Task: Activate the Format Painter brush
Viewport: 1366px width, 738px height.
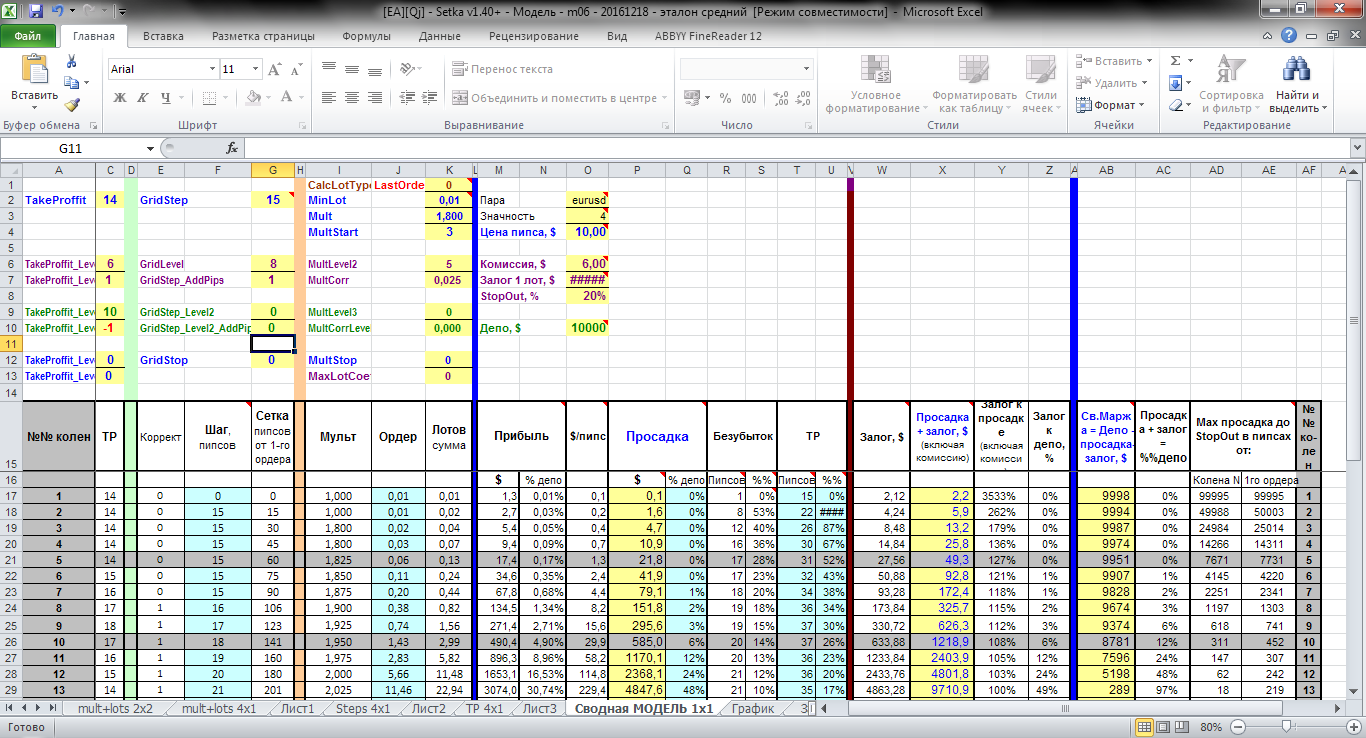Action: tap(71, 105)
